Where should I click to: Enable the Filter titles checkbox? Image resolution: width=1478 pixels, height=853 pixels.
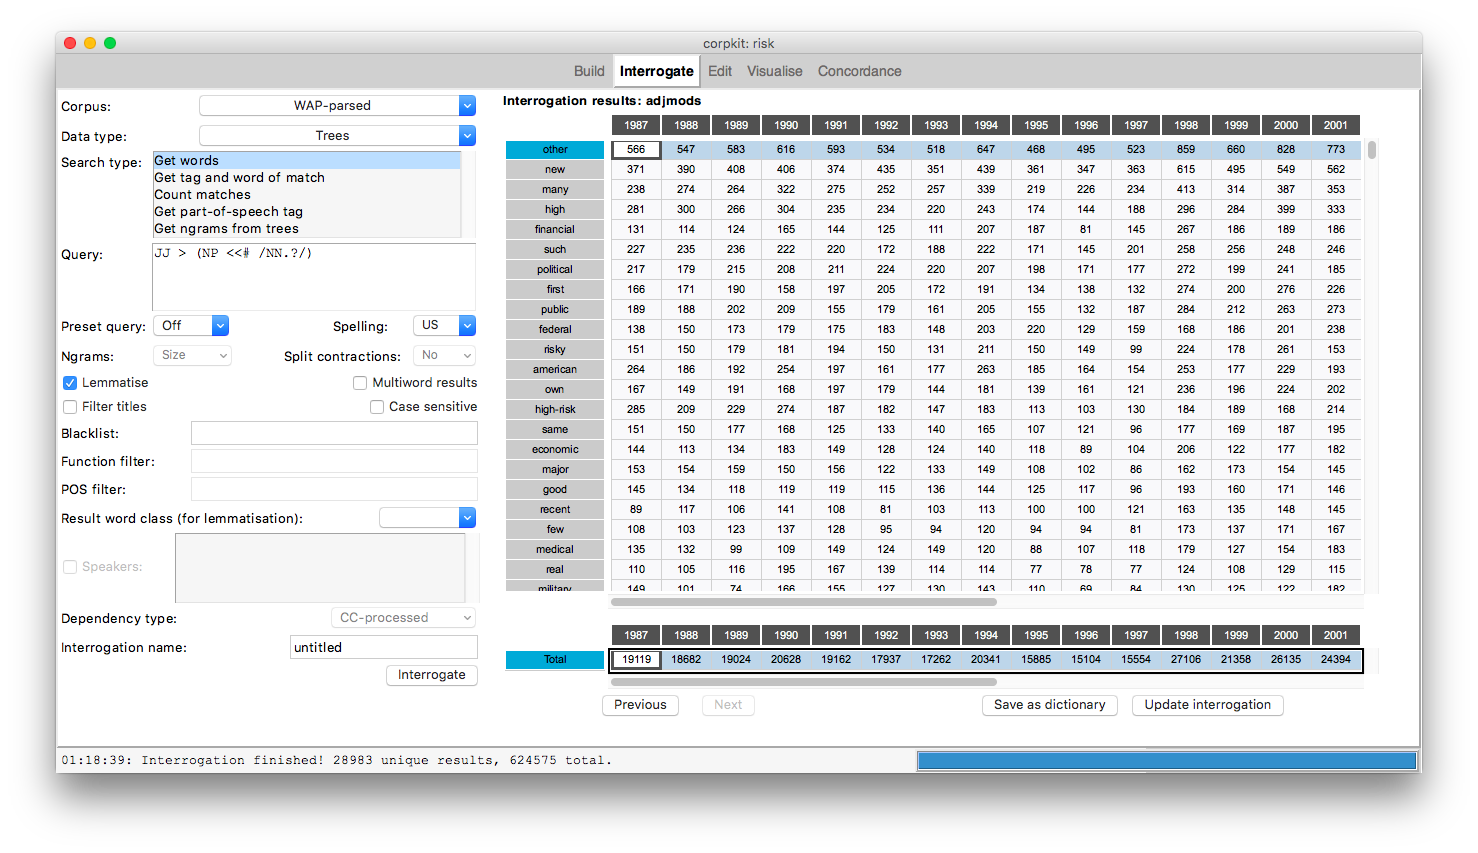(70, 407)
